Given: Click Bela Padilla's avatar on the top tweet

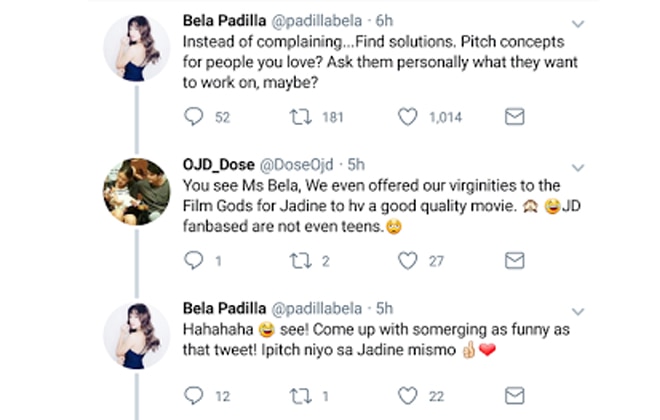Looking at the screenshot, I should tap(137, 48).
